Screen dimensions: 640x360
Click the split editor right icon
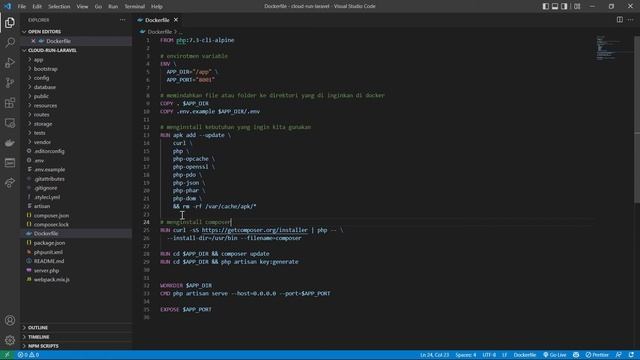[x=620, y=20]
